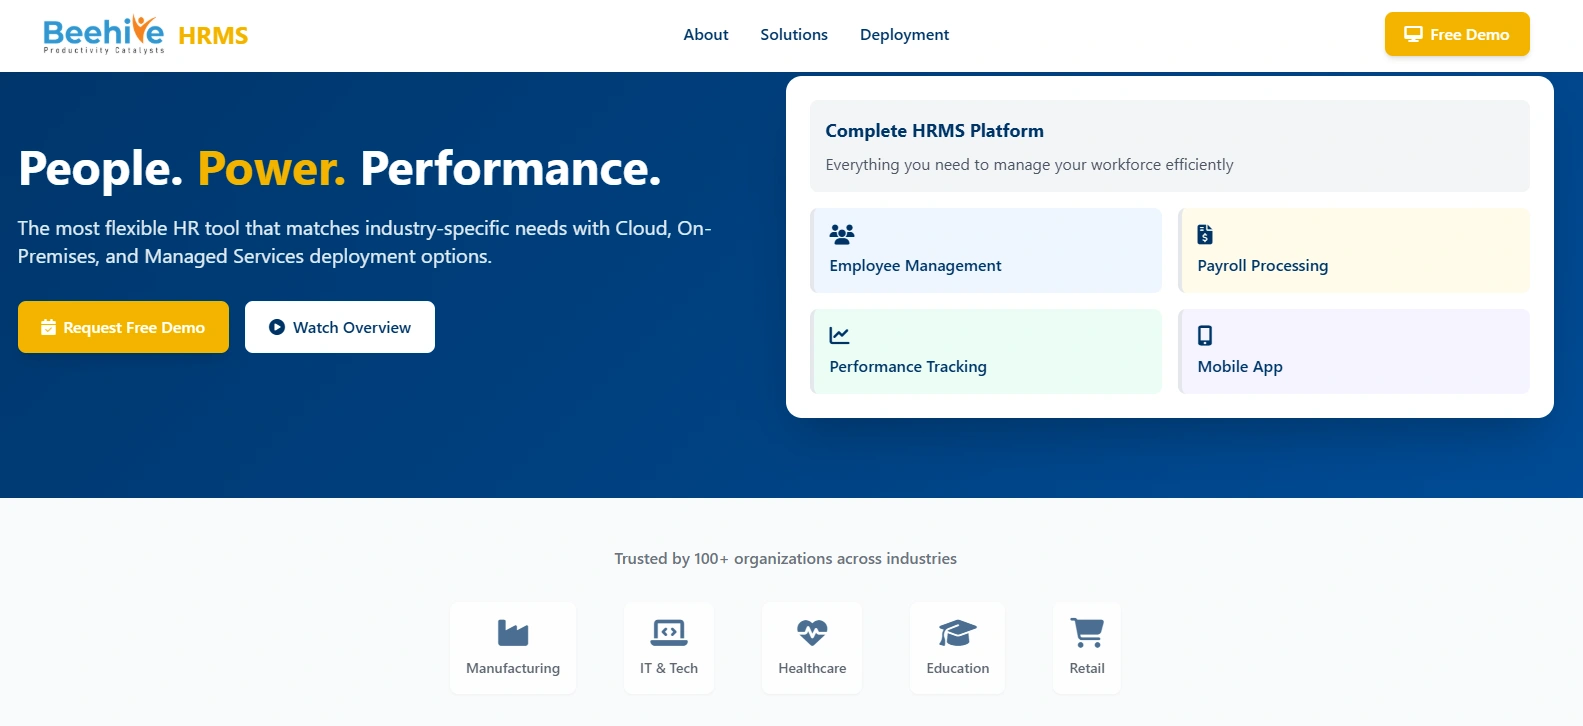Viewport: 1583px width, 726px height.
Task: Open the Mobile App card label
Action: tap(1240, 367)
